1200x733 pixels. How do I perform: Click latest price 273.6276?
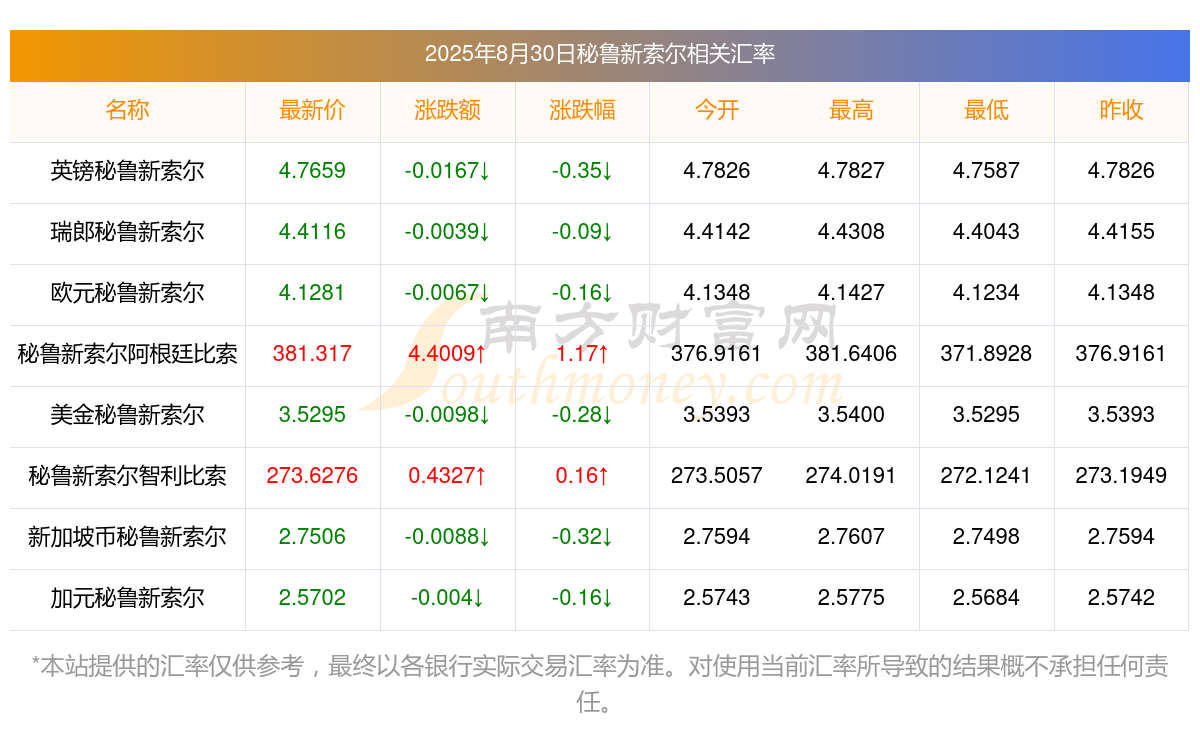[313, 476]
